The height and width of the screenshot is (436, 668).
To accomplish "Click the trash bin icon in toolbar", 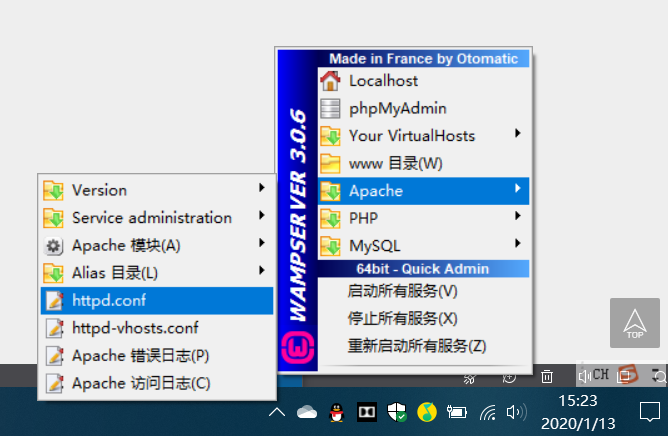I will (547, 376).
